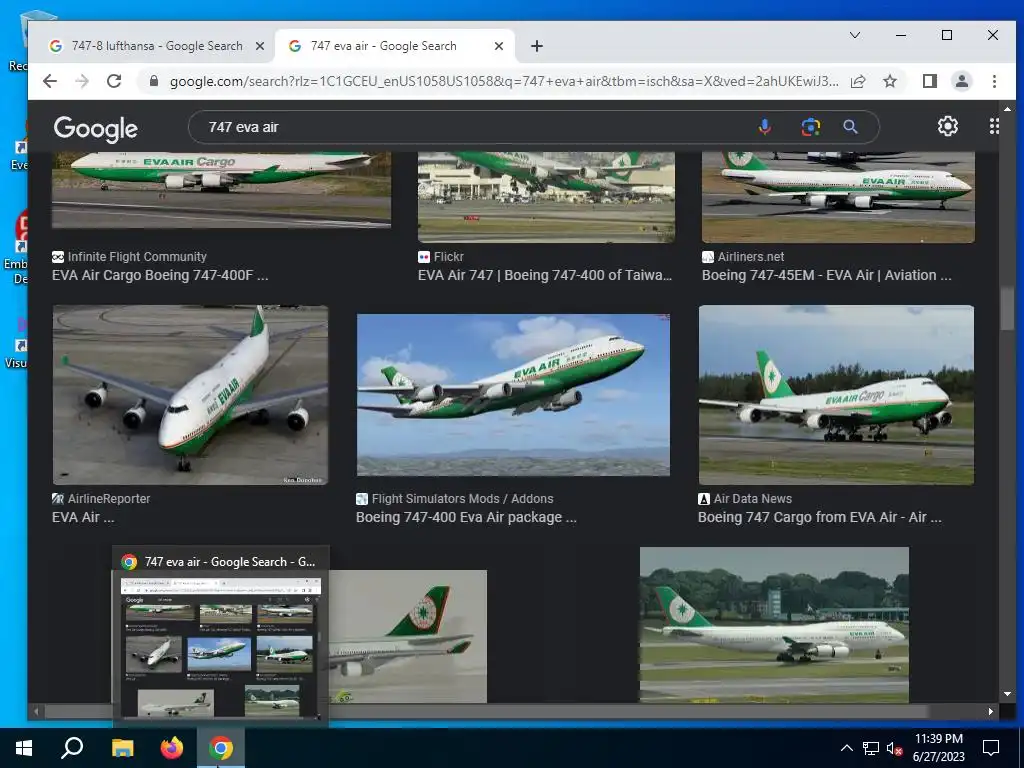Click Boeing 747-45EM Airliners.net title

(826, 275)
